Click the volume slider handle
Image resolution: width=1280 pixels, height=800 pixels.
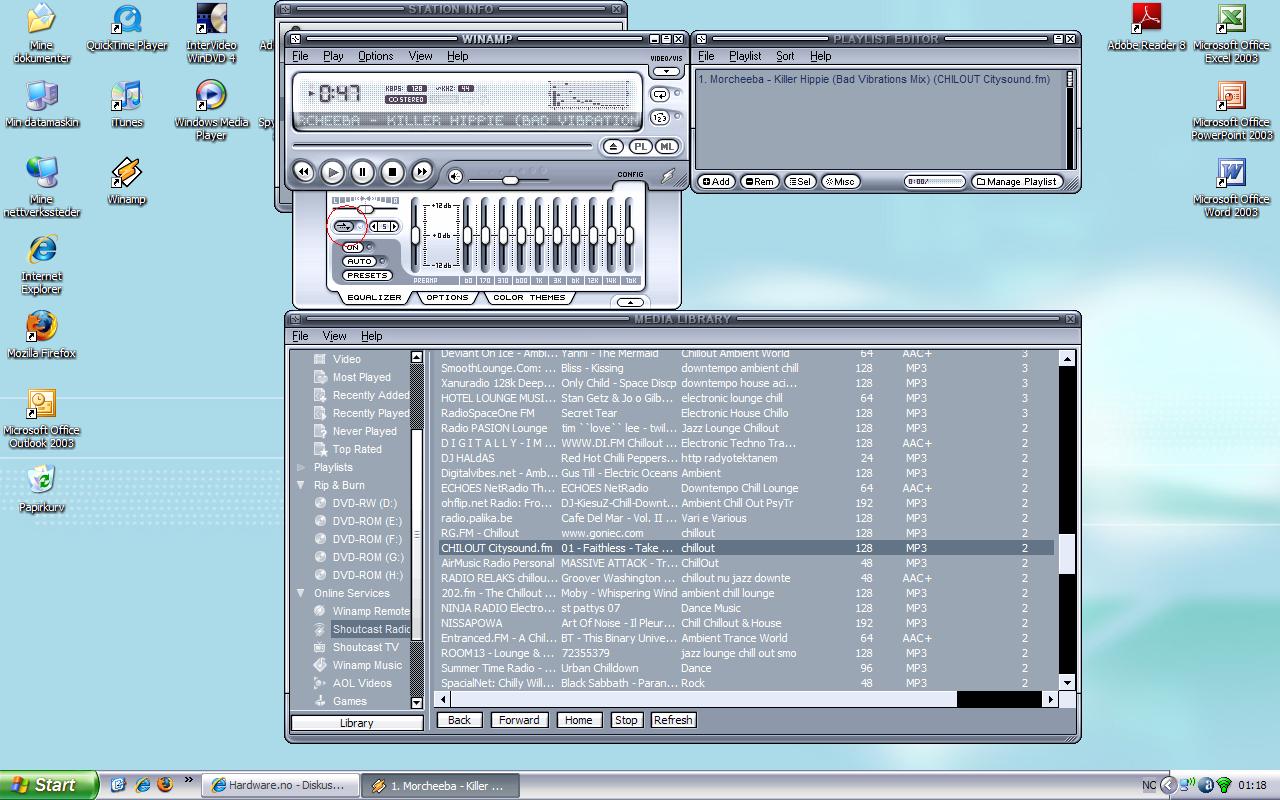[510, 180]
